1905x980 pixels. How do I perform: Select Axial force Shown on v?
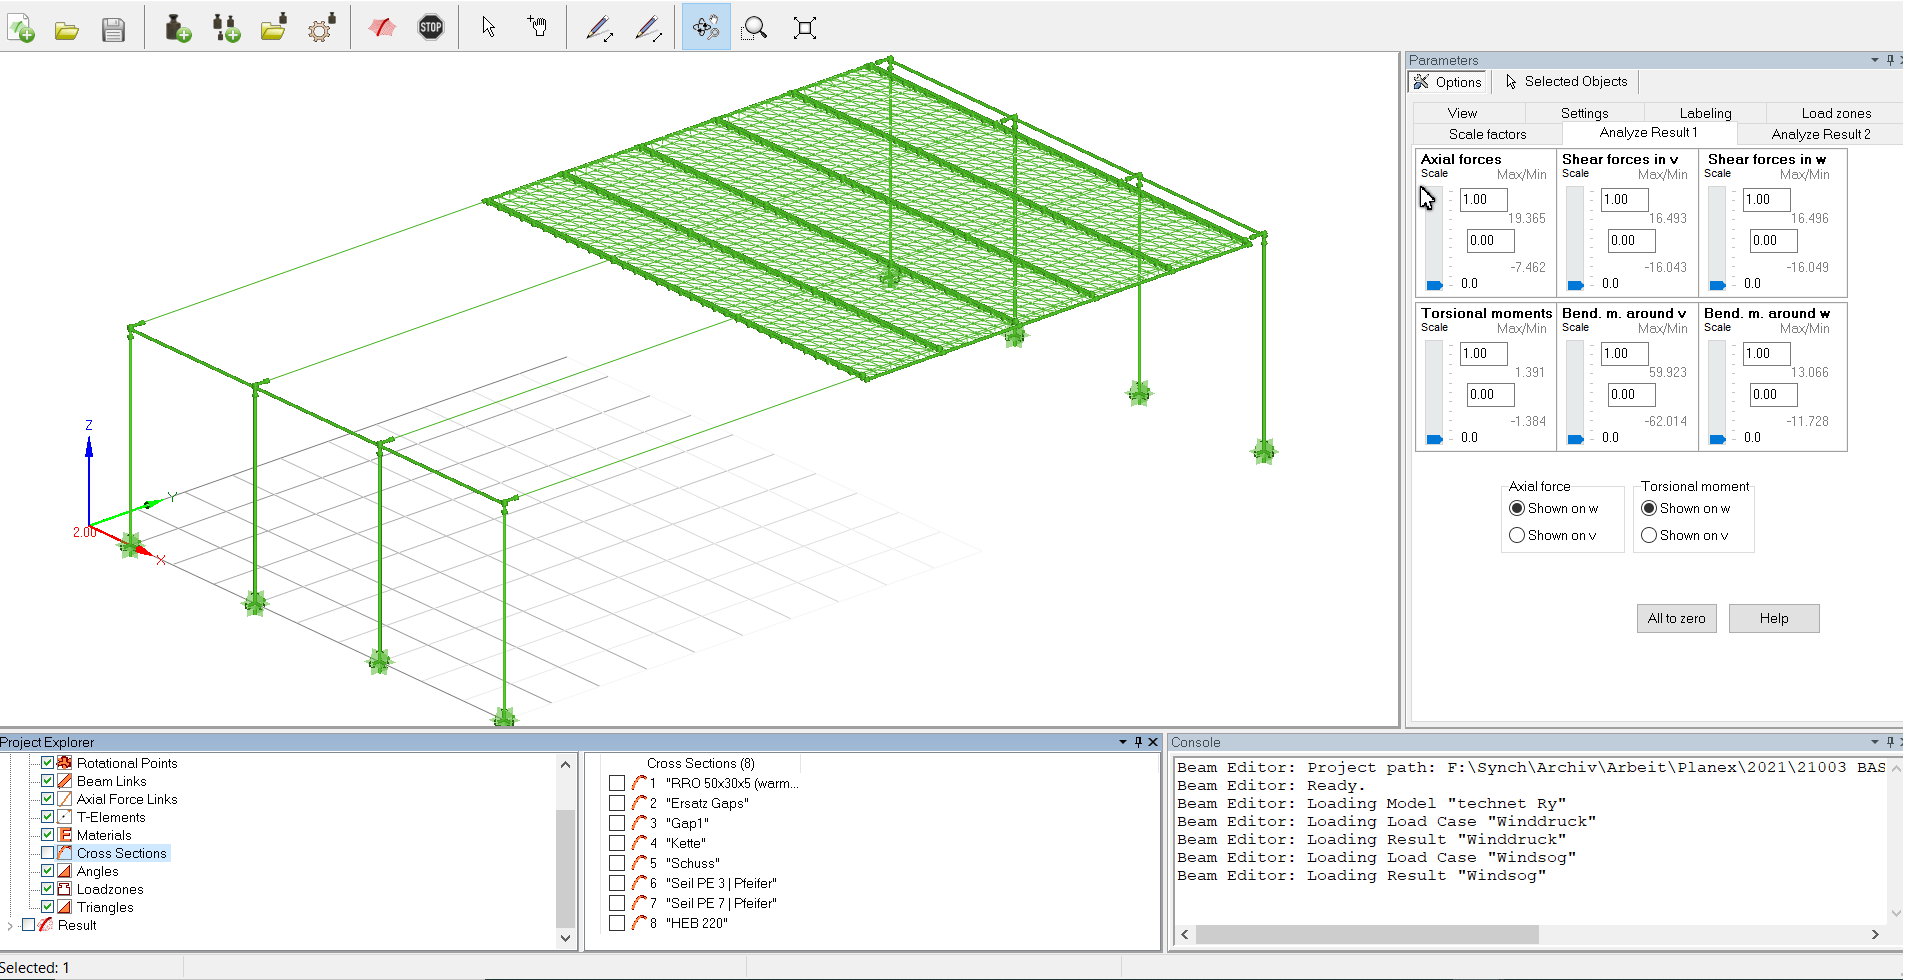(1517, 535)
